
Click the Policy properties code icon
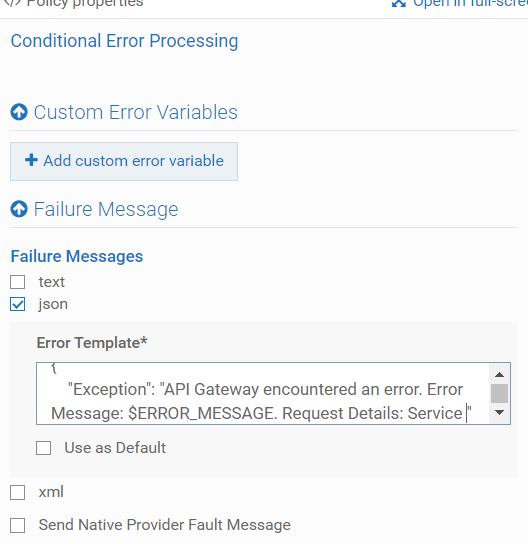12,3
